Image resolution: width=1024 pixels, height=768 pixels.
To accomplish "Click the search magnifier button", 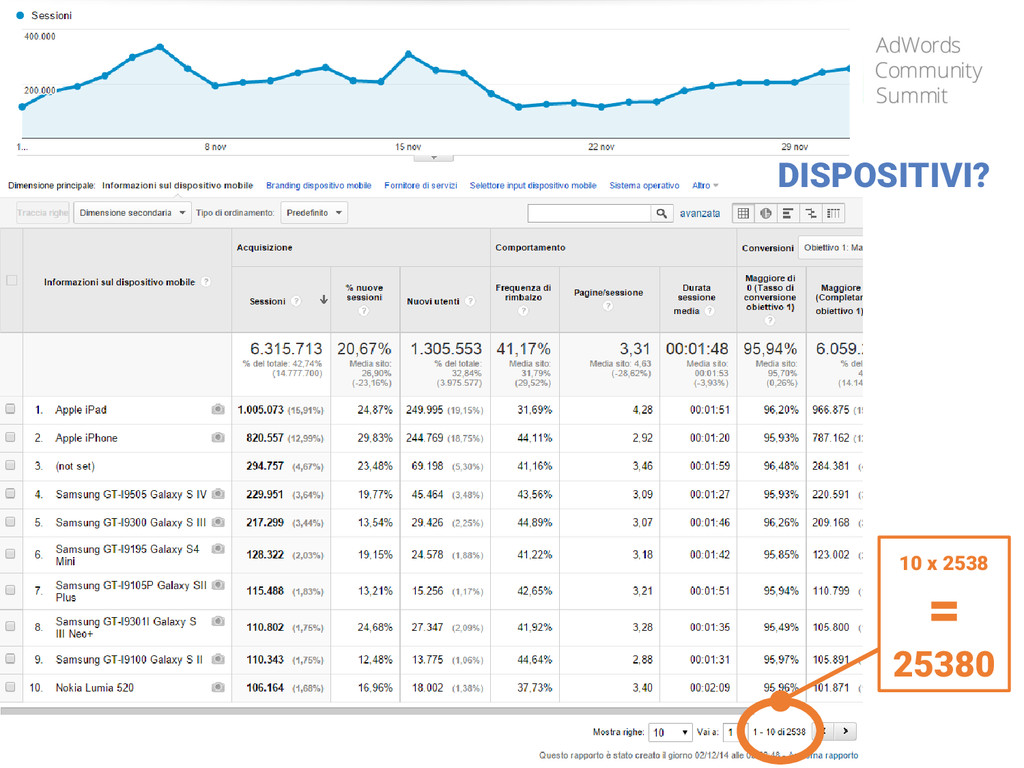I will pyautogui.click(x=662, y=213).
